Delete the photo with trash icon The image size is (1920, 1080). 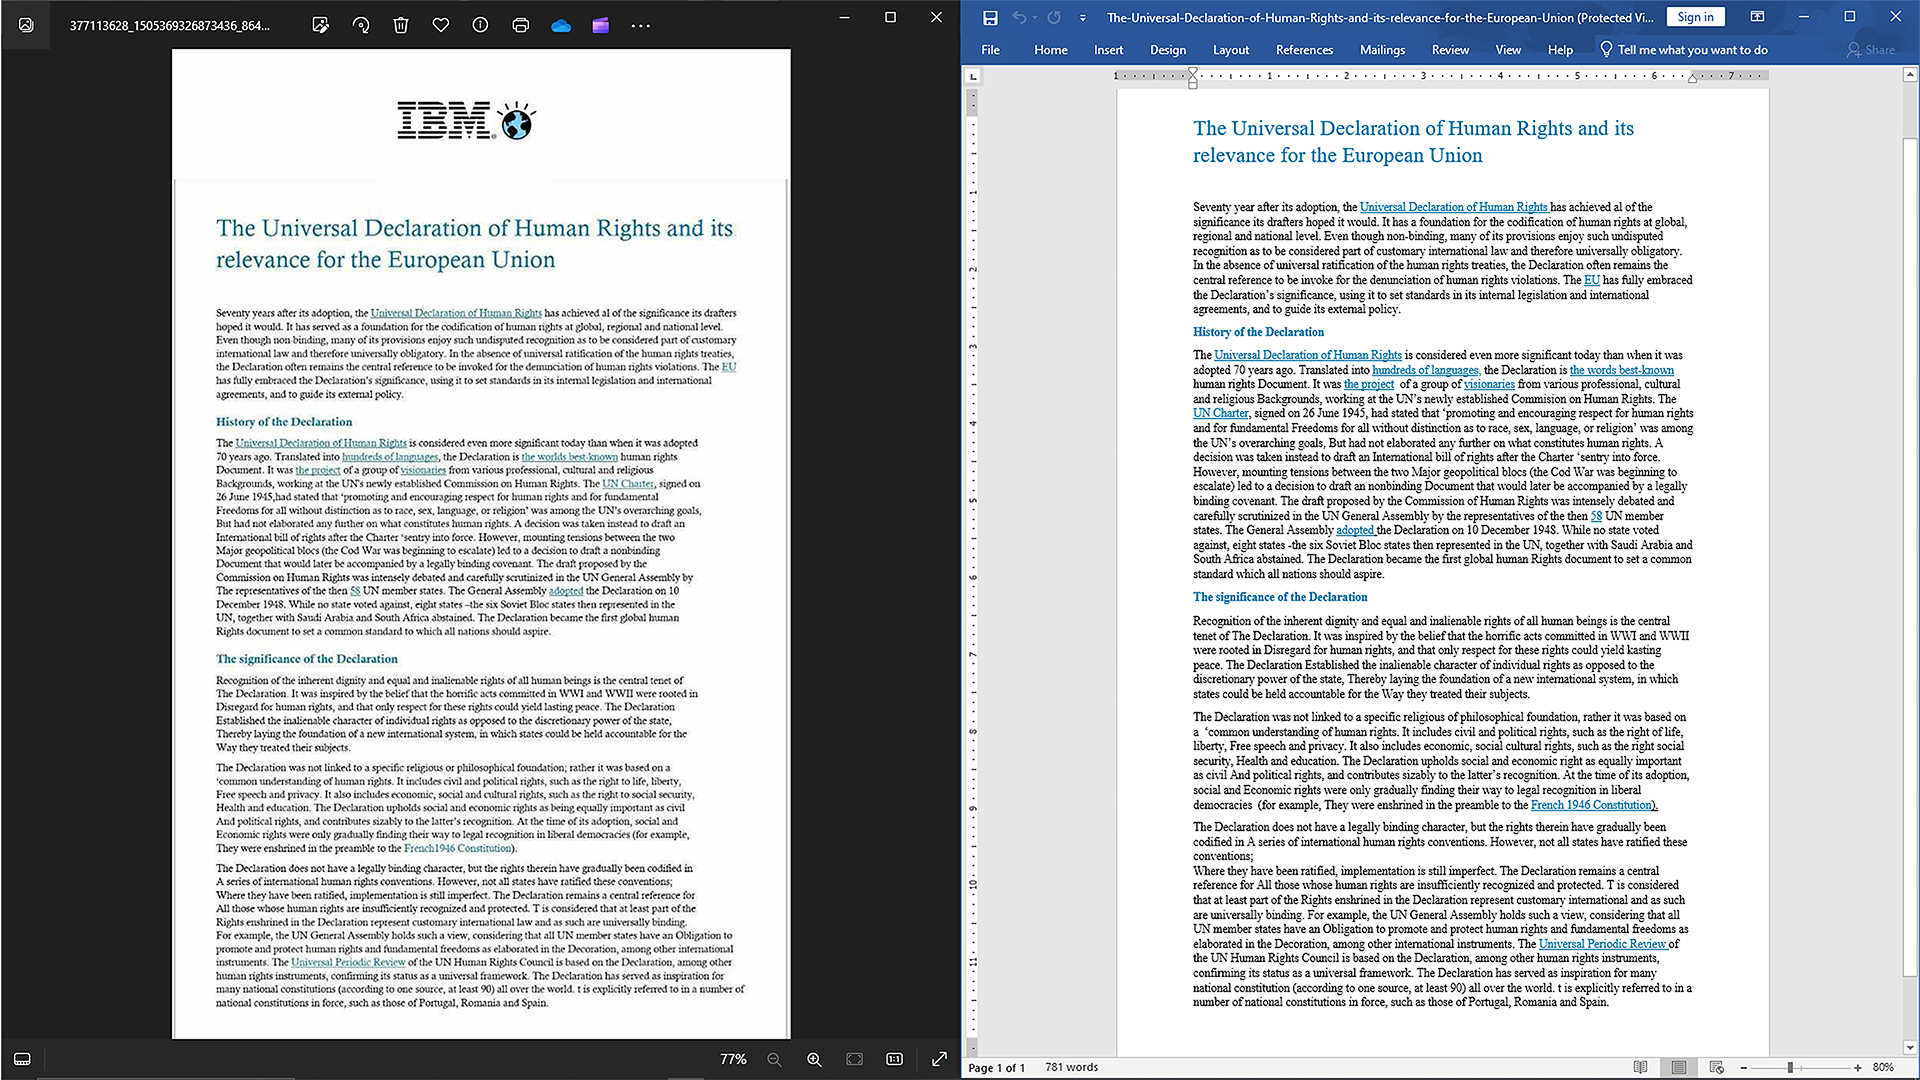[401, 25]
